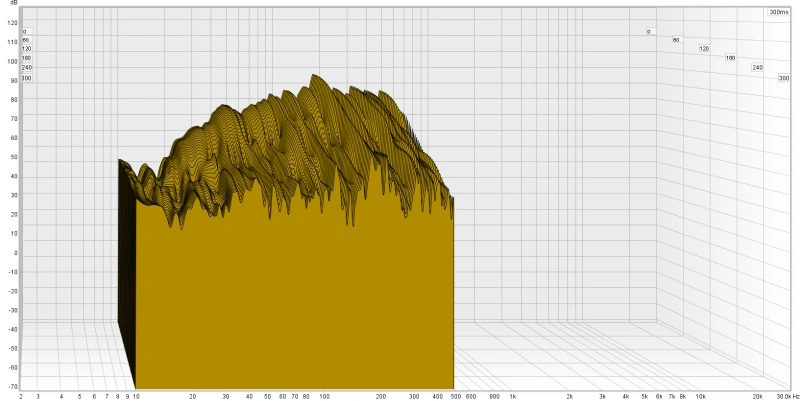This screenshot has width=800, height=401.
Task: Select the 180 time marker beside the dB axis
Action: coord(26,58)
